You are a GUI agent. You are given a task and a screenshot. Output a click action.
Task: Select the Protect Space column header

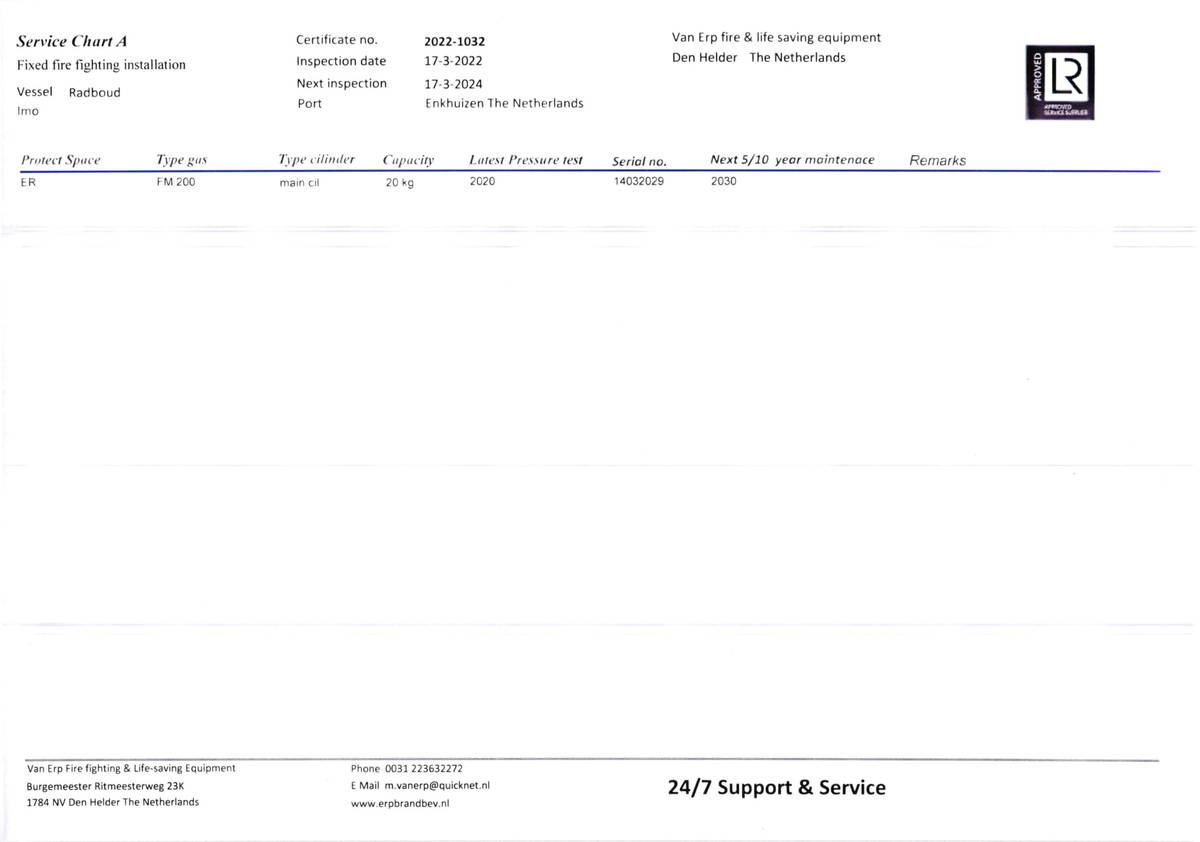pos(61,160)
